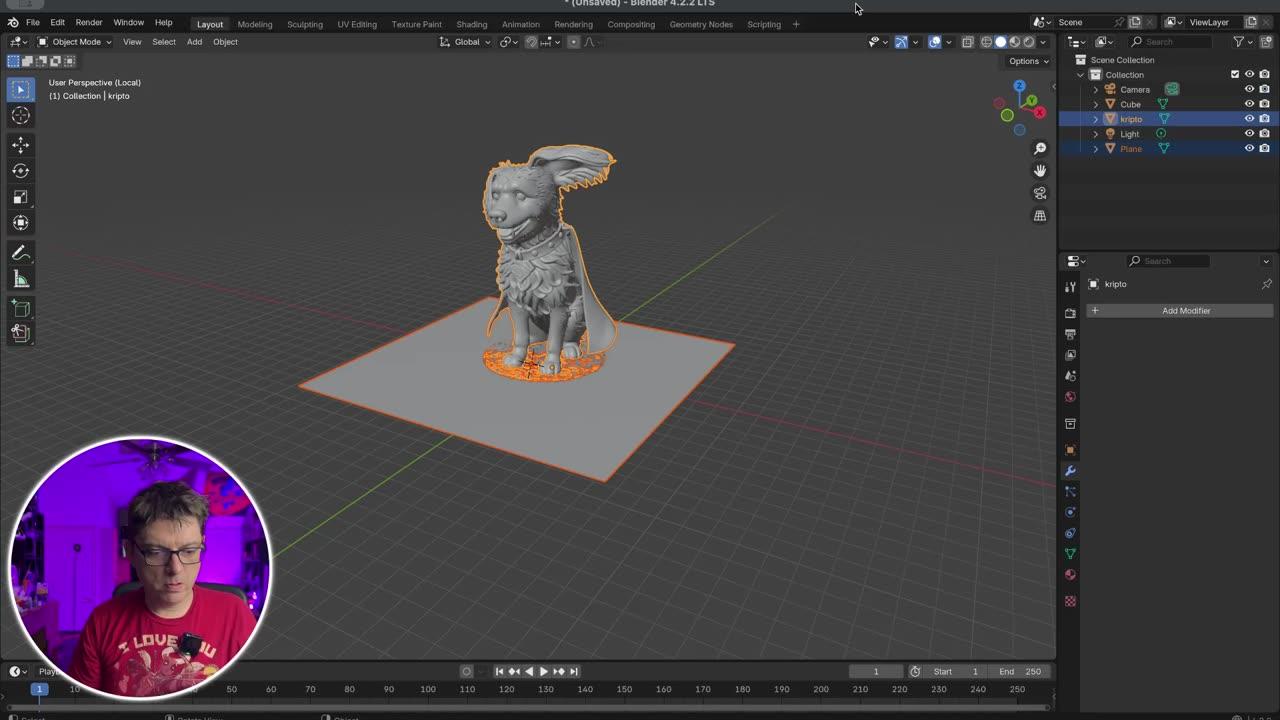
Task: Hide the kripto object in viewport
Action: pyautogui.click(x=1249, y=119)
